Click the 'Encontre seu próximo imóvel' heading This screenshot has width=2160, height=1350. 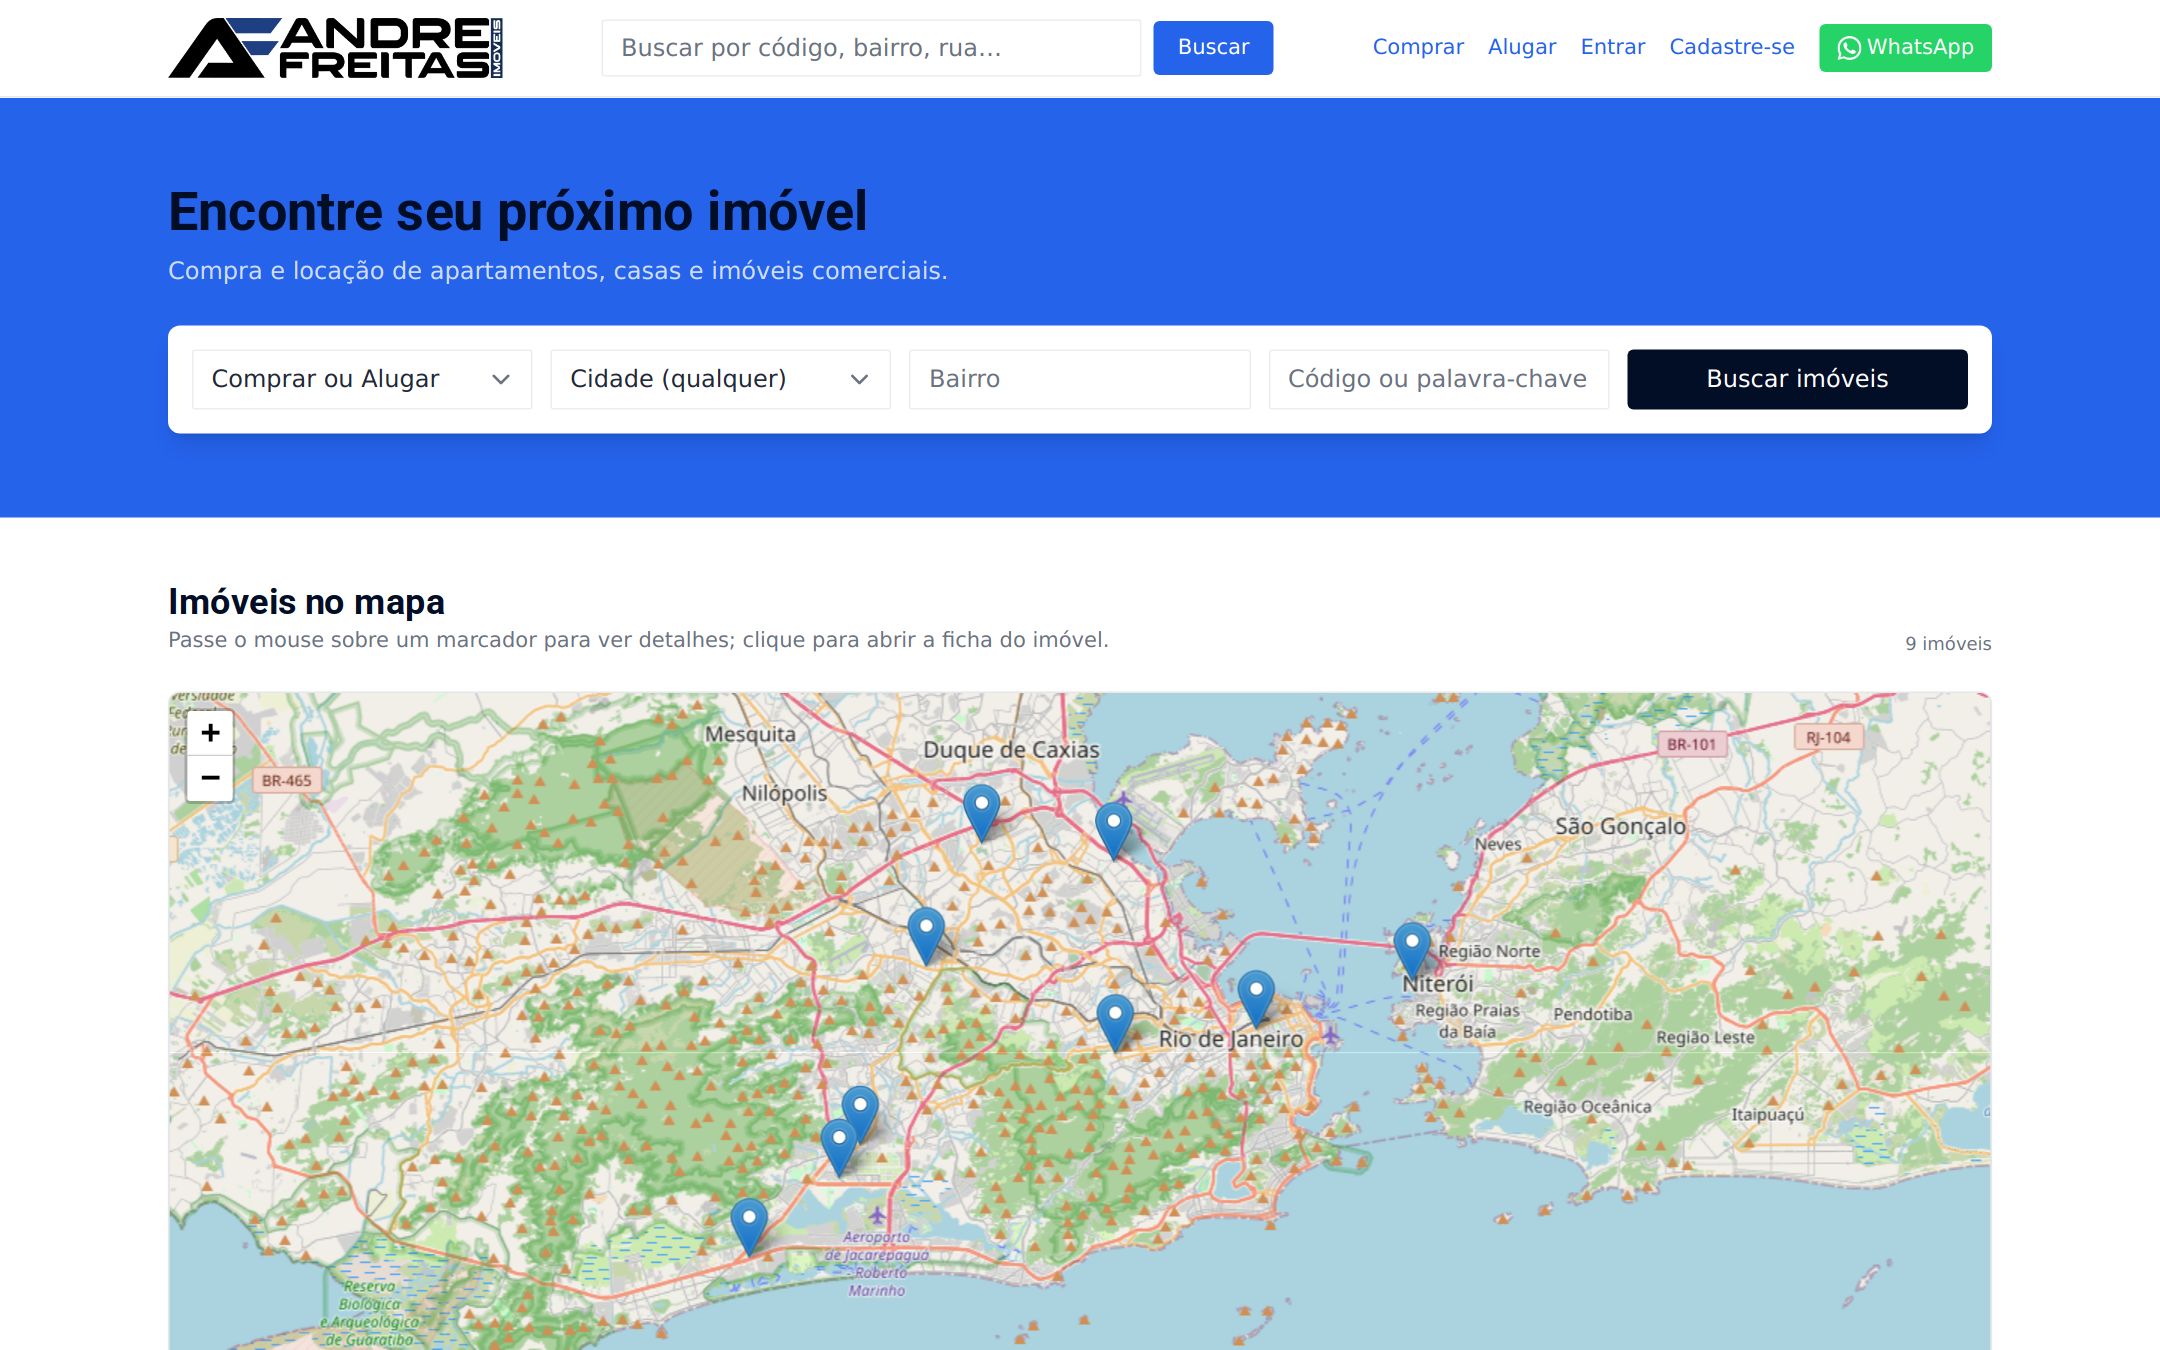click(517, 212)
